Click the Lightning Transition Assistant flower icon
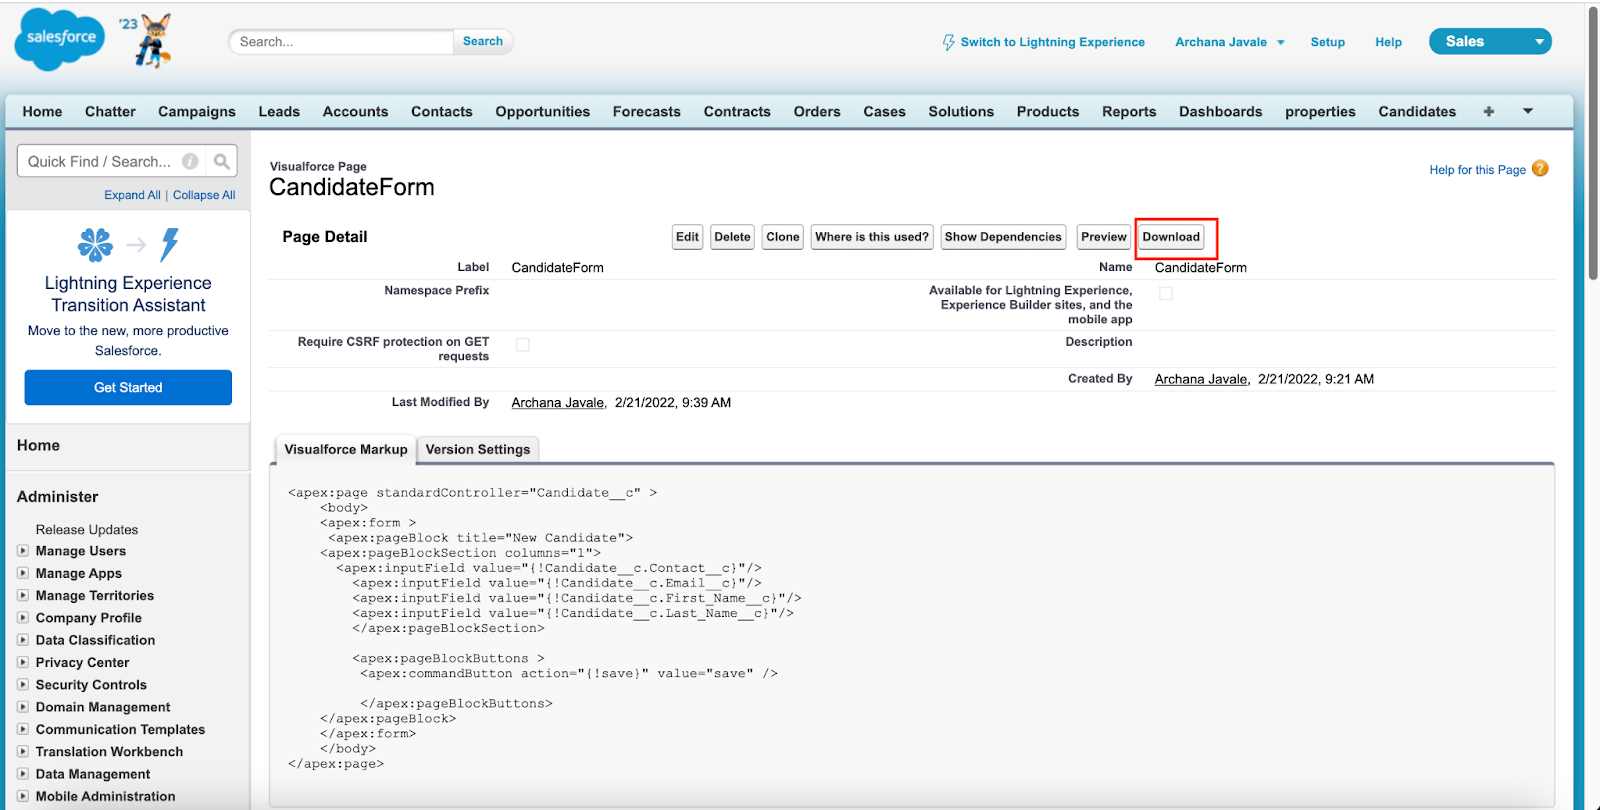The image size is (1600, 810). (x=95, y=244)
